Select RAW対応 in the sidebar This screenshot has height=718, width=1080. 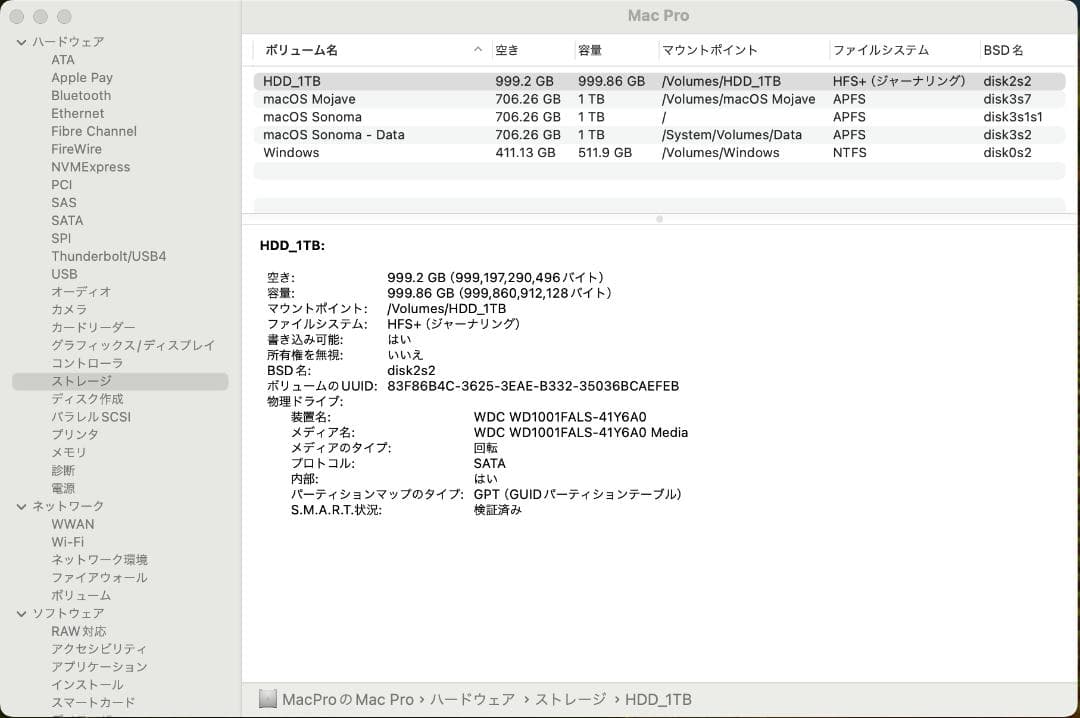point(79,632)
